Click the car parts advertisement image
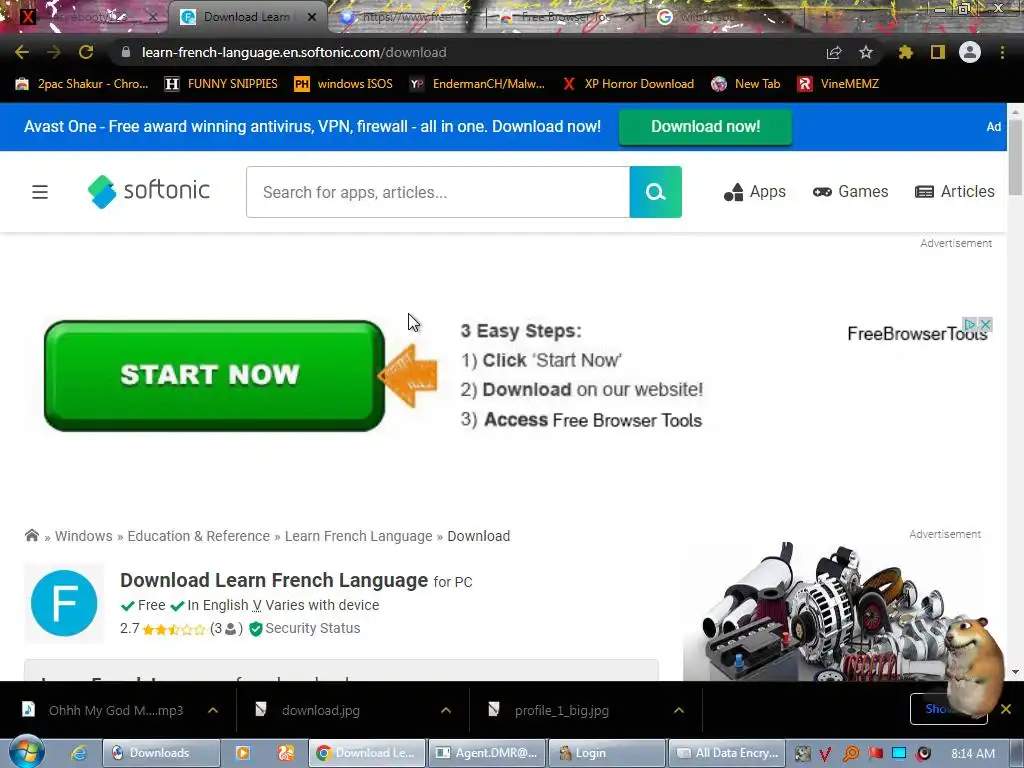The height and width of the screenshot is (768, 1024). tap(832, 611)
